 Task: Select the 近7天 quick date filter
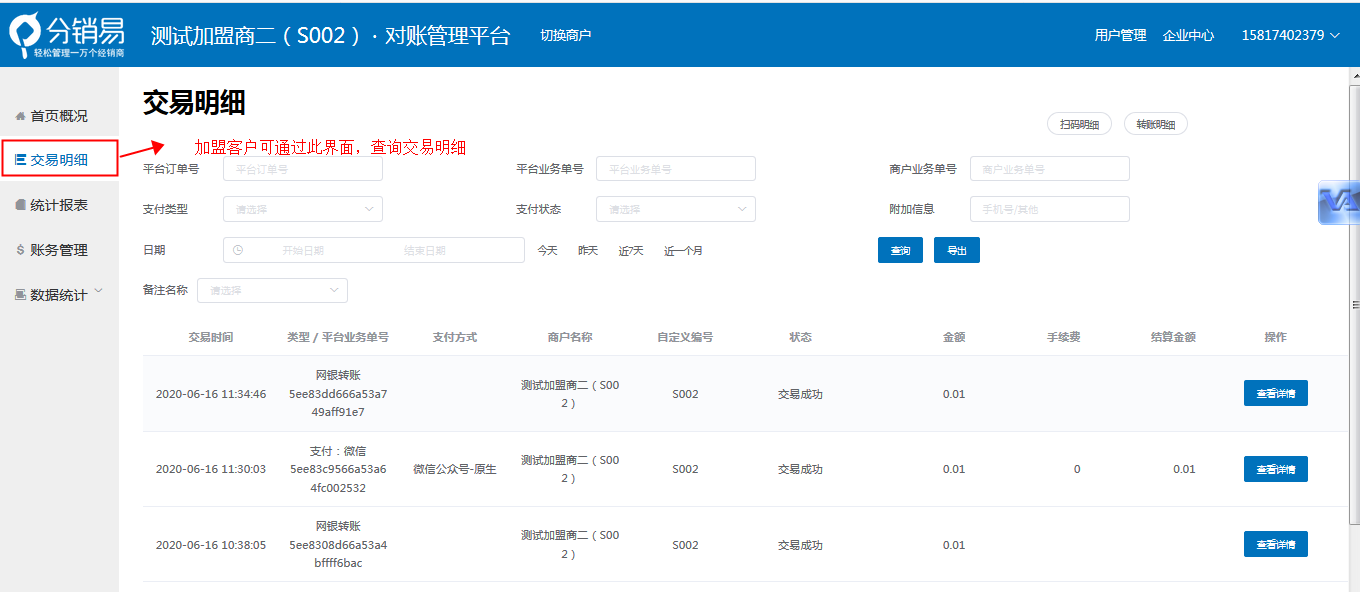(631, 251)
